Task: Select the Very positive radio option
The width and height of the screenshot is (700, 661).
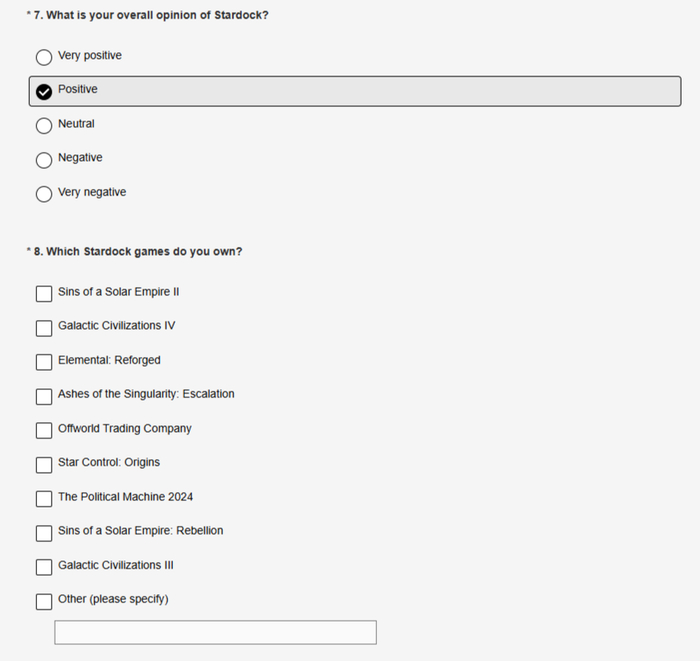Action: pyautogui.click(x=44, y=57)
